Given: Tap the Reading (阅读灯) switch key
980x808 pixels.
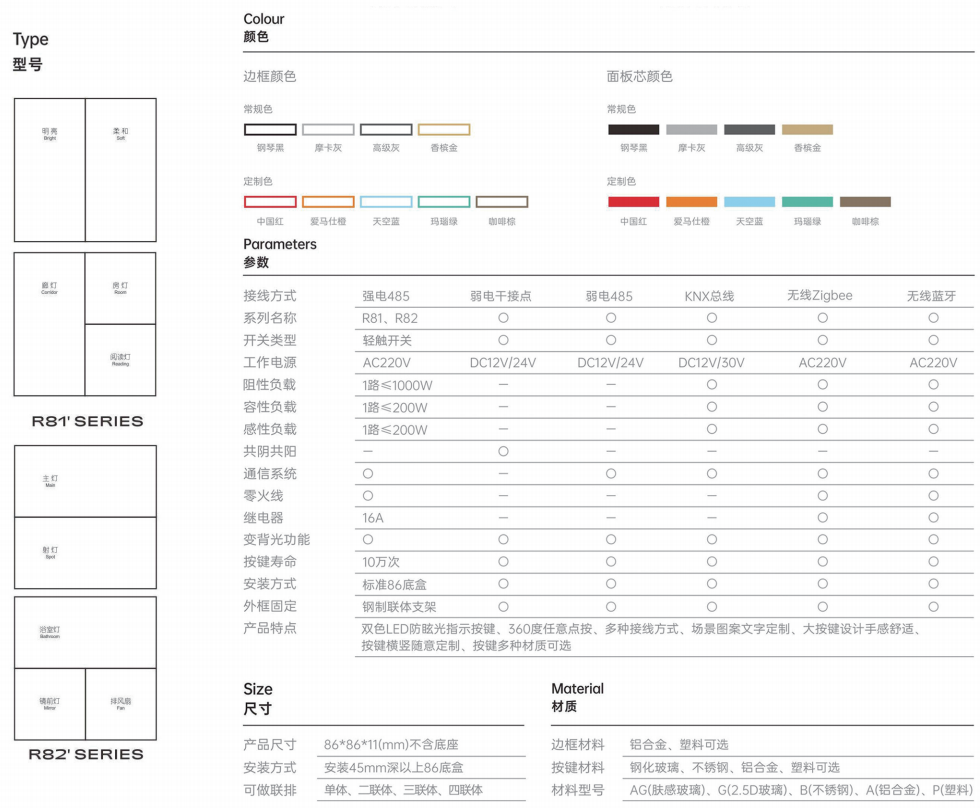Looking at the screenshot, I should [120, 360].
